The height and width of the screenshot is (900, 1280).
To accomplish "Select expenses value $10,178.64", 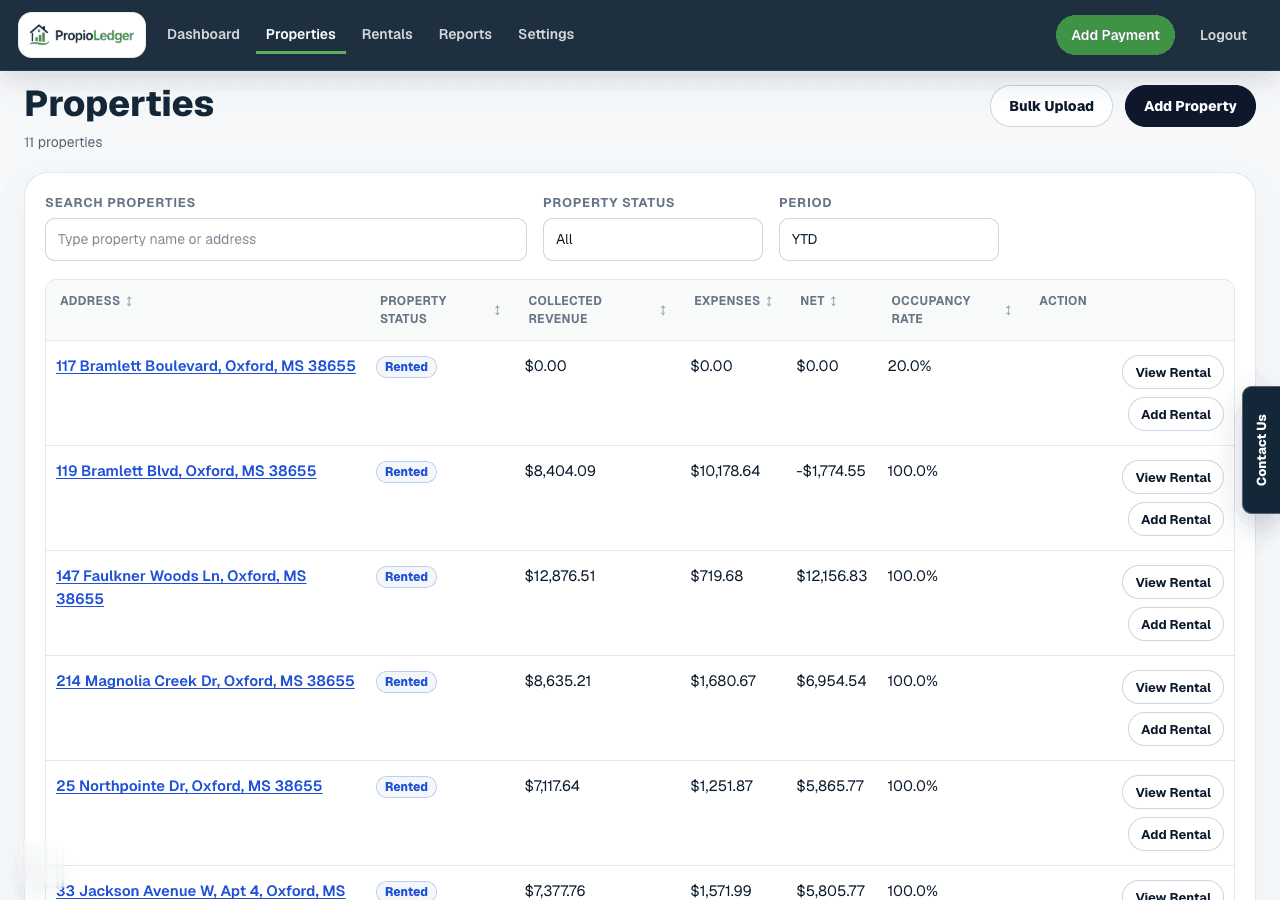I will click(x=725, y=471).
